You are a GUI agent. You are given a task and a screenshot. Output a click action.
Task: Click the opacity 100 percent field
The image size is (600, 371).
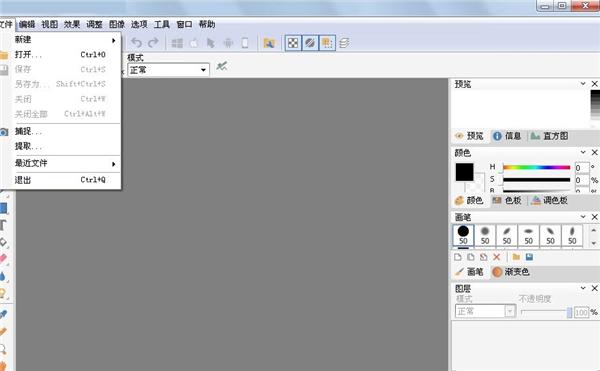581,312
